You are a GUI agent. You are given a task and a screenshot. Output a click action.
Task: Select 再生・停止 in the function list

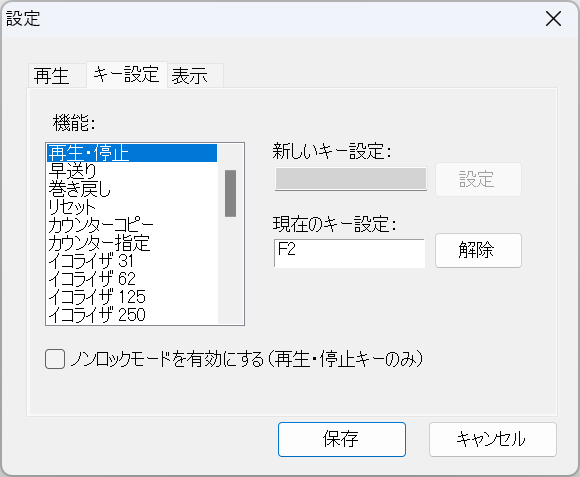(132, 153)
